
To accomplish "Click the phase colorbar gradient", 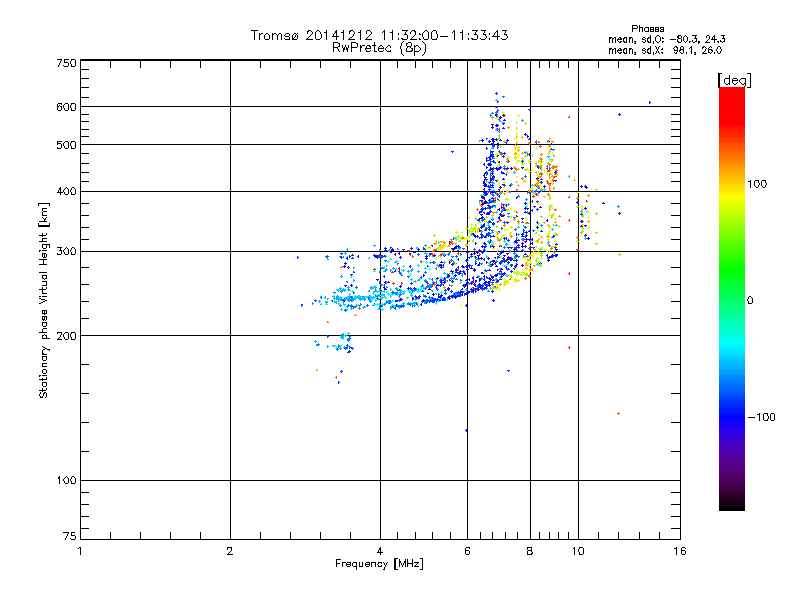I will pyautogui.click(x=732, y=299).
